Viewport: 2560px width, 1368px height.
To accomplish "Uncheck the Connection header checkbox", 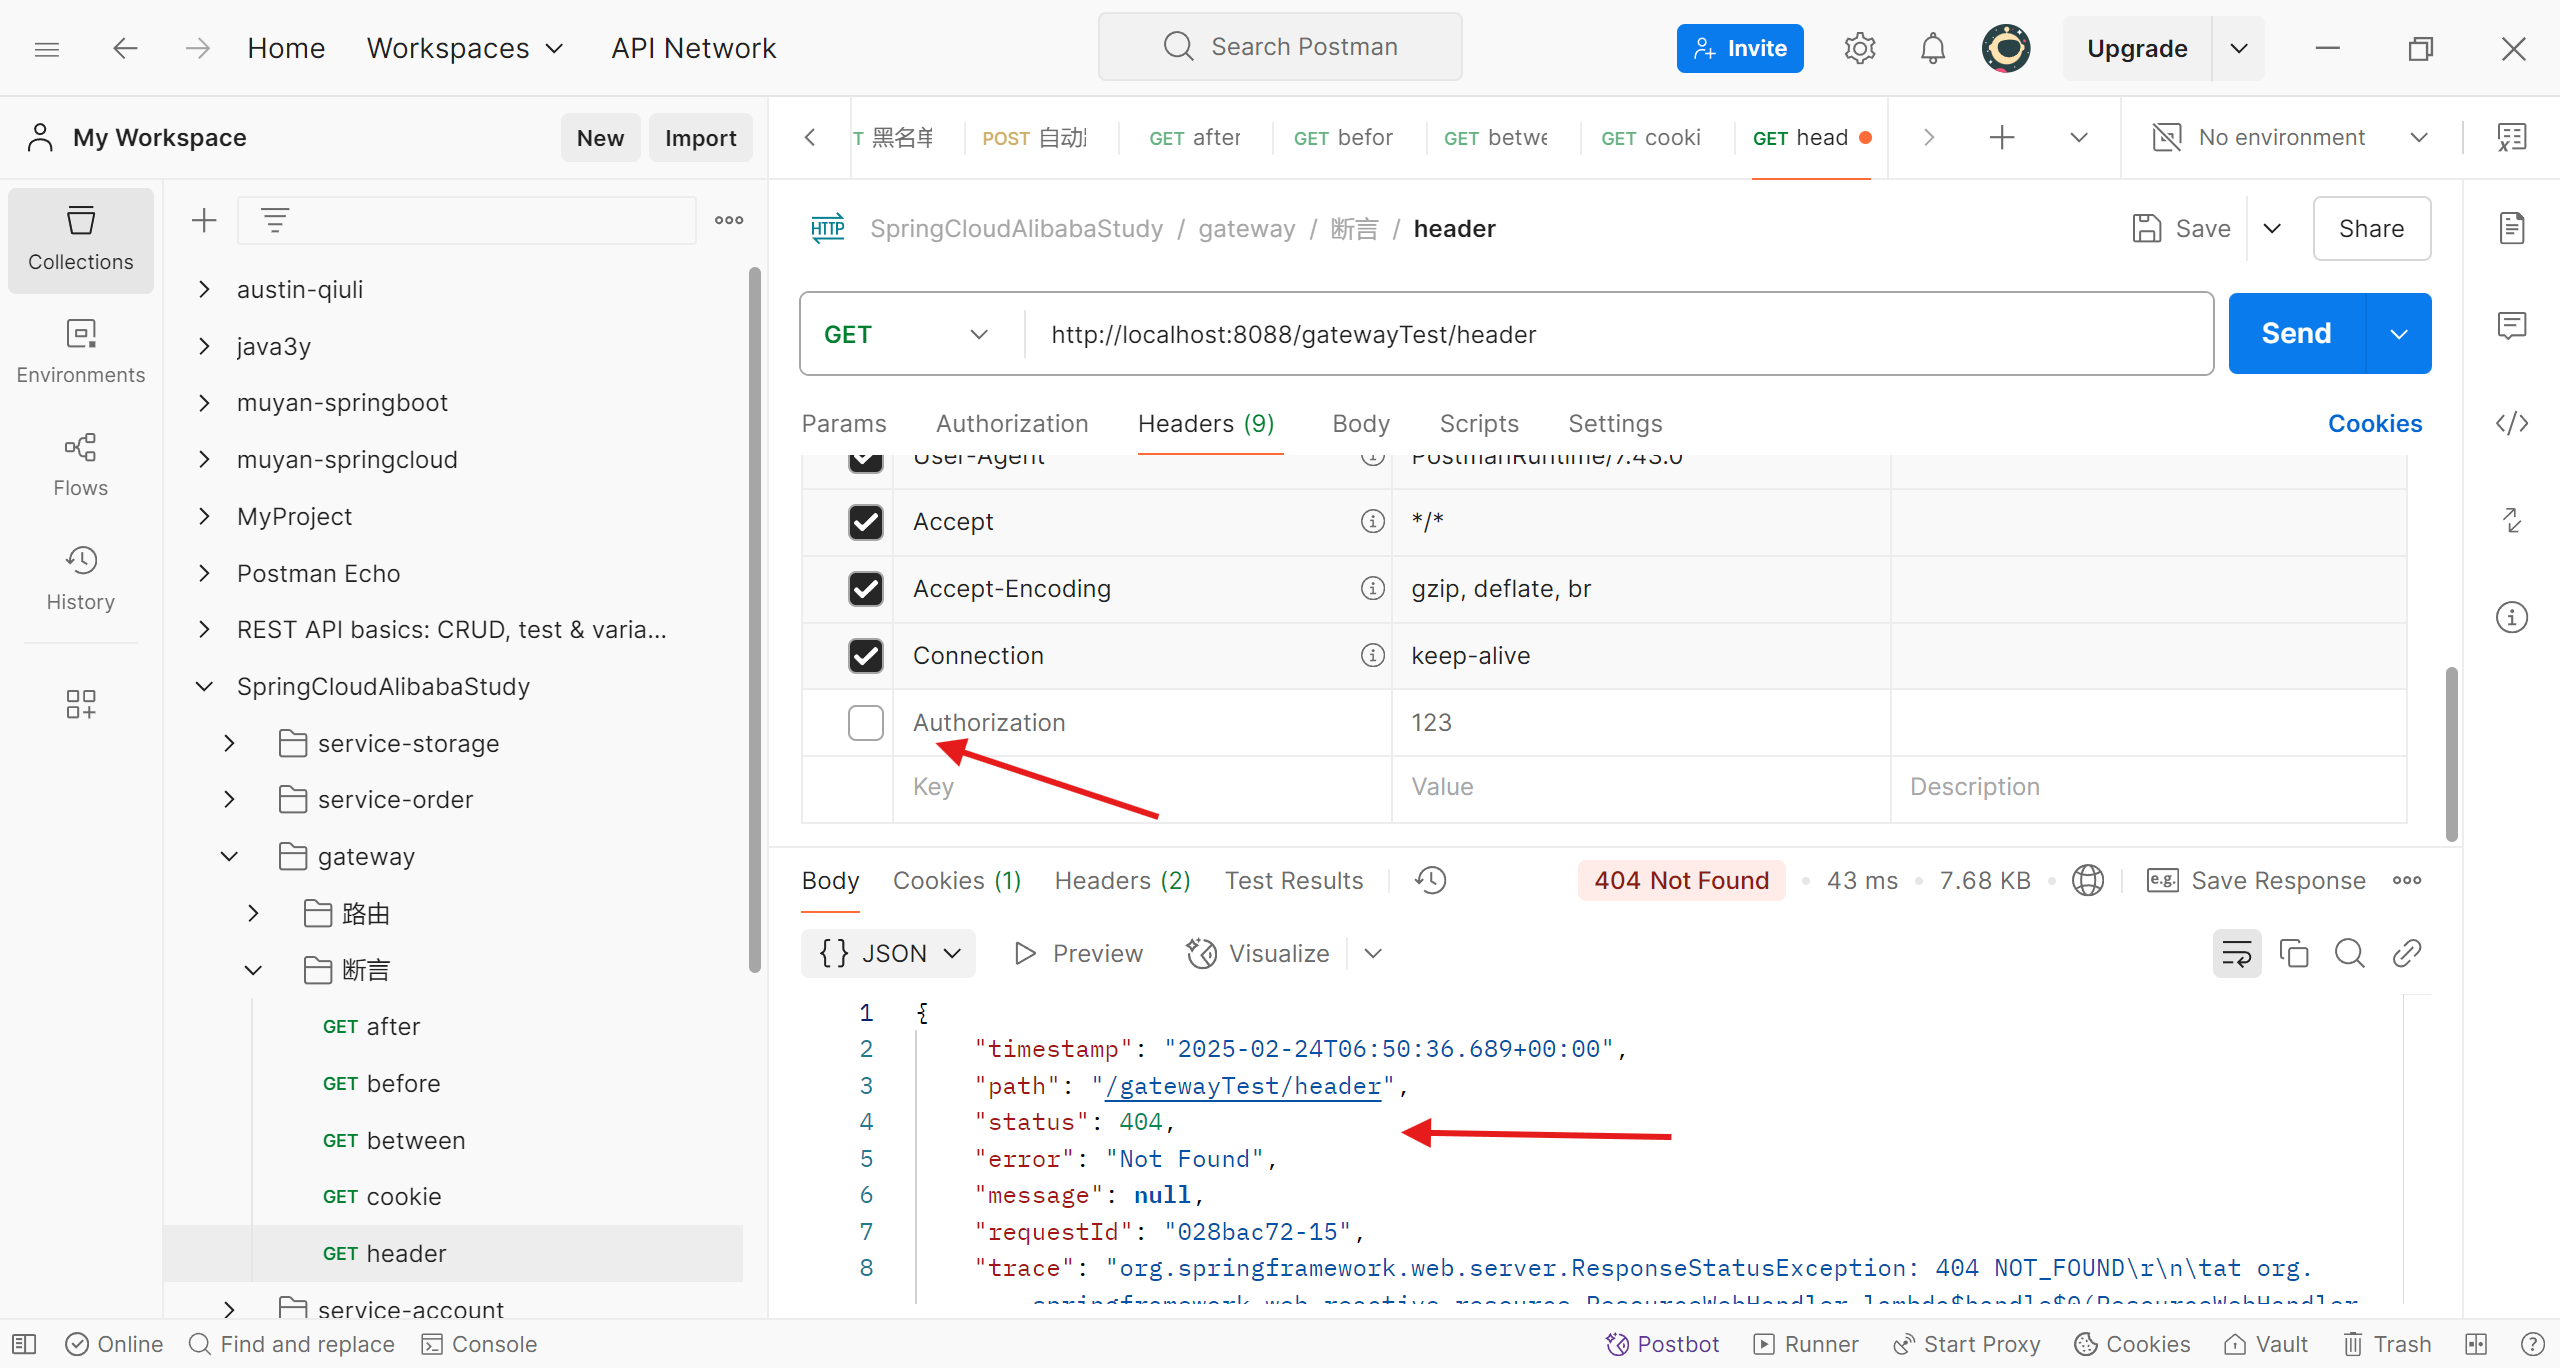I will [865, 655].
